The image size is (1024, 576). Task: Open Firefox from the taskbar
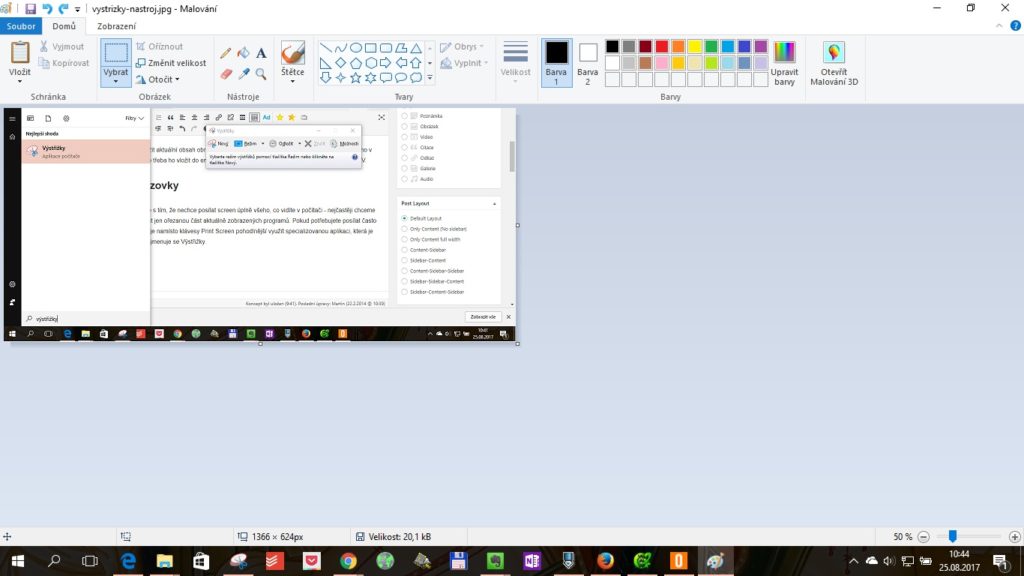coord(605,561)
